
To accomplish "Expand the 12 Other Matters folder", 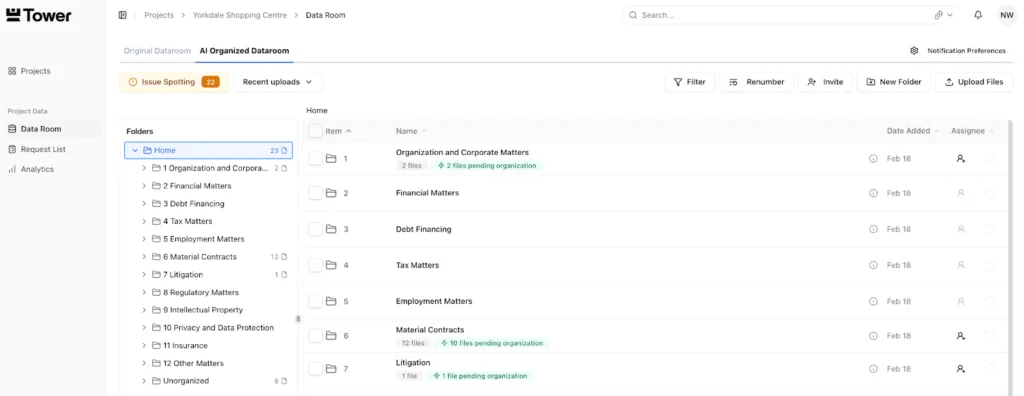I will click(x=144, y=363).
